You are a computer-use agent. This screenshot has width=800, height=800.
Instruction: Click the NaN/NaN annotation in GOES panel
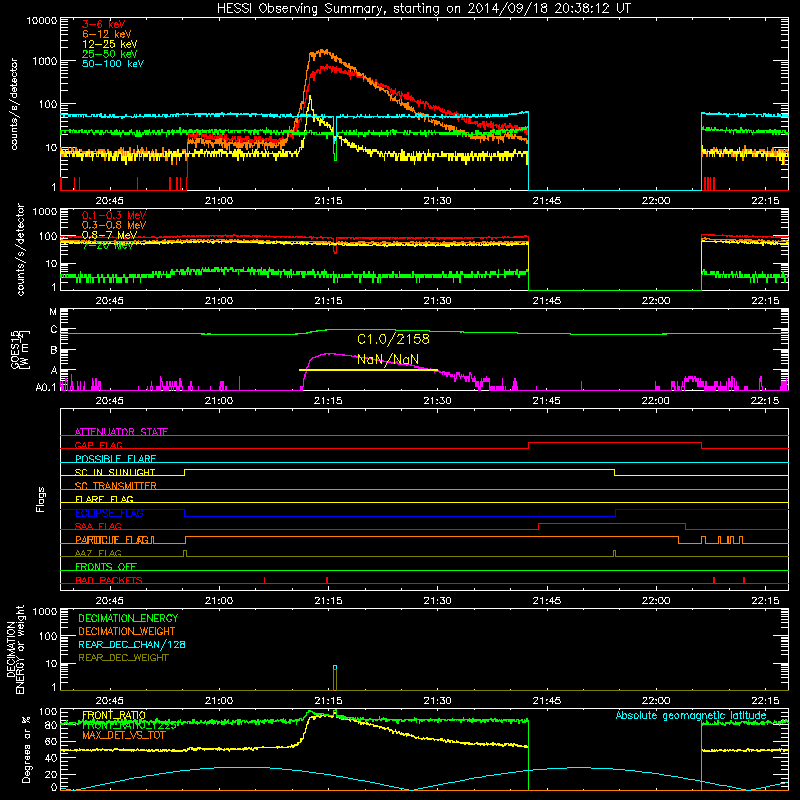coord(388,360)
